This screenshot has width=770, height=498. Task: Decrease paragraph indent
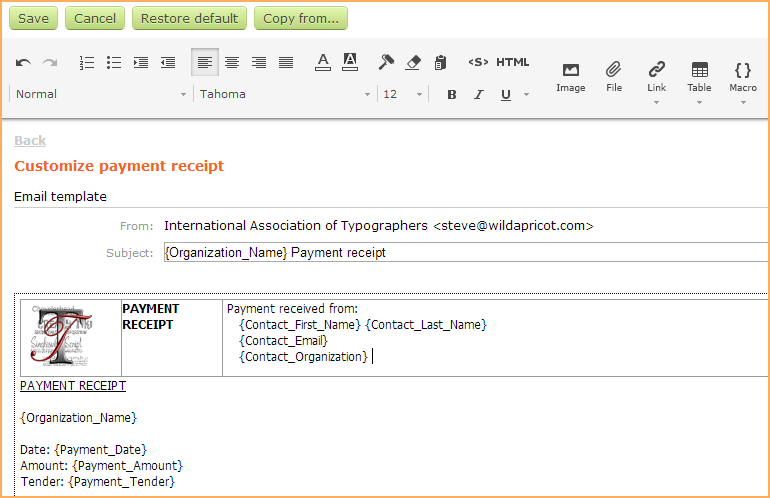(x=167, y=62)
